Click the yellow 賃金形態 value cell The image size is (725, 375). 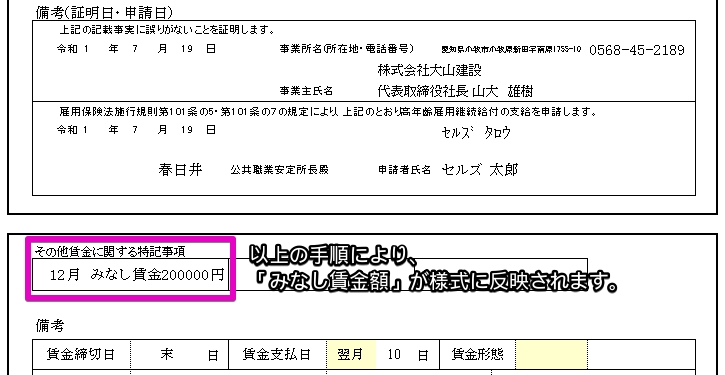[552, 355]
